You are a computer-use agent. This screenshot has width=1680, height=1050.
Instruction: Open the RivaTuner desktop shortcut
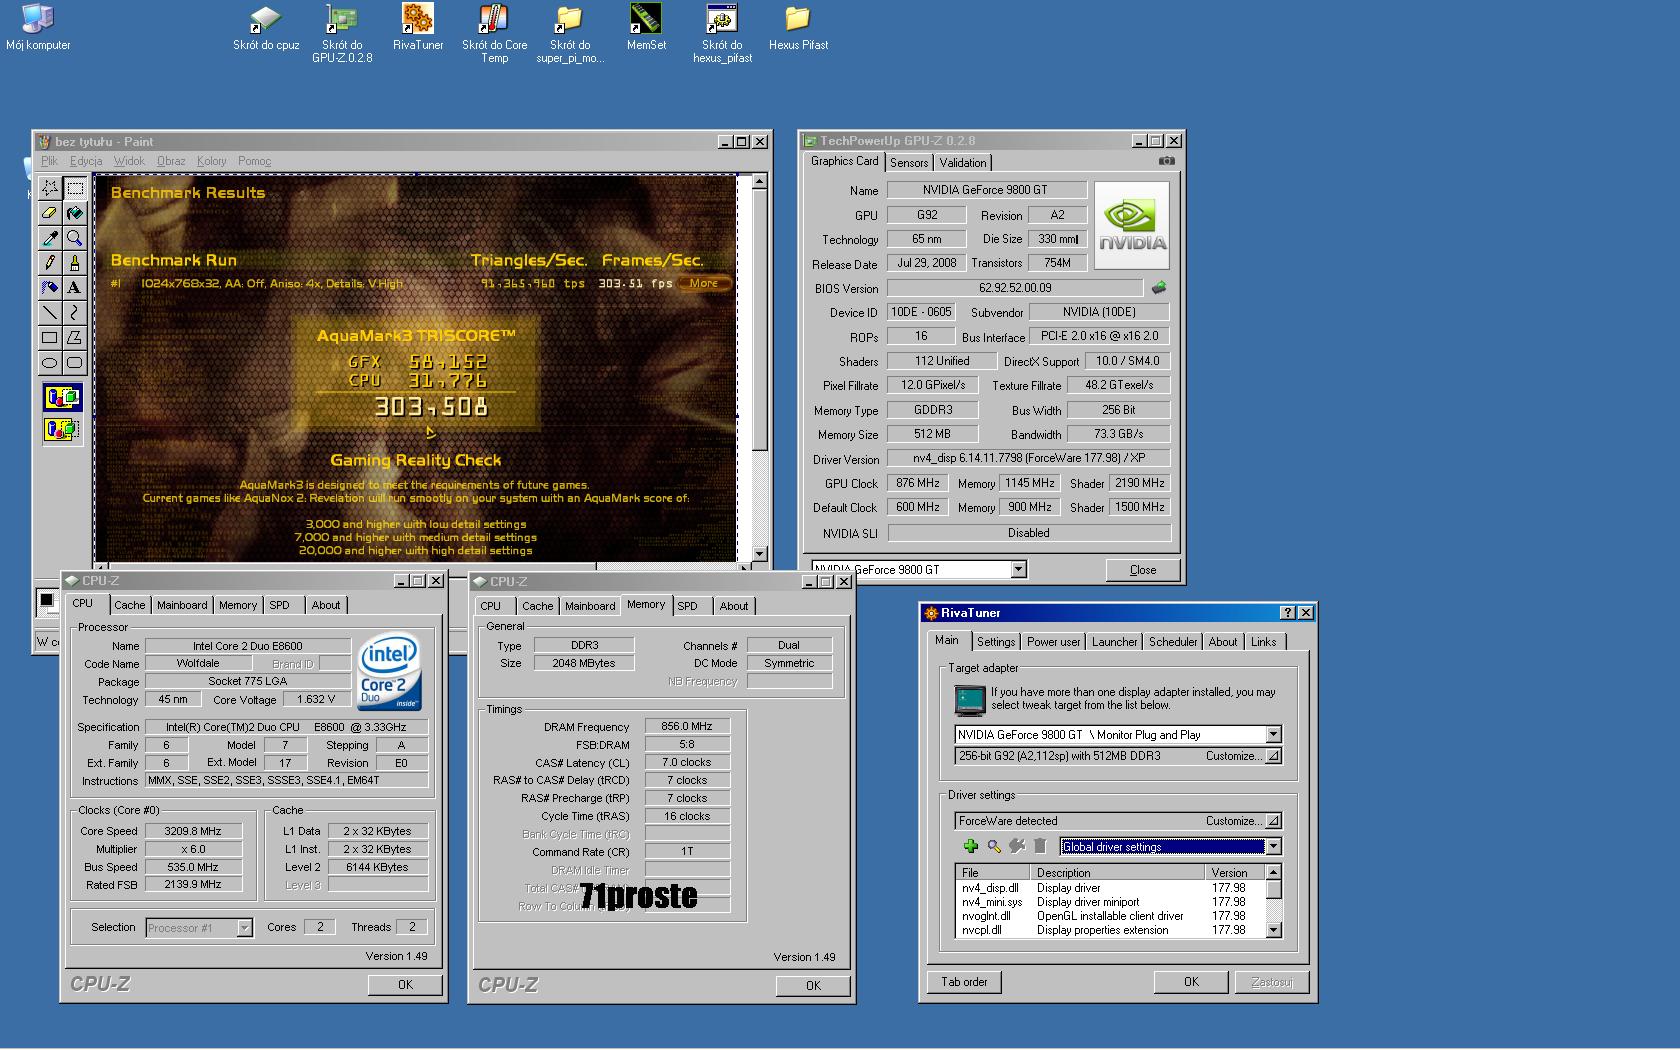(418, 27)
